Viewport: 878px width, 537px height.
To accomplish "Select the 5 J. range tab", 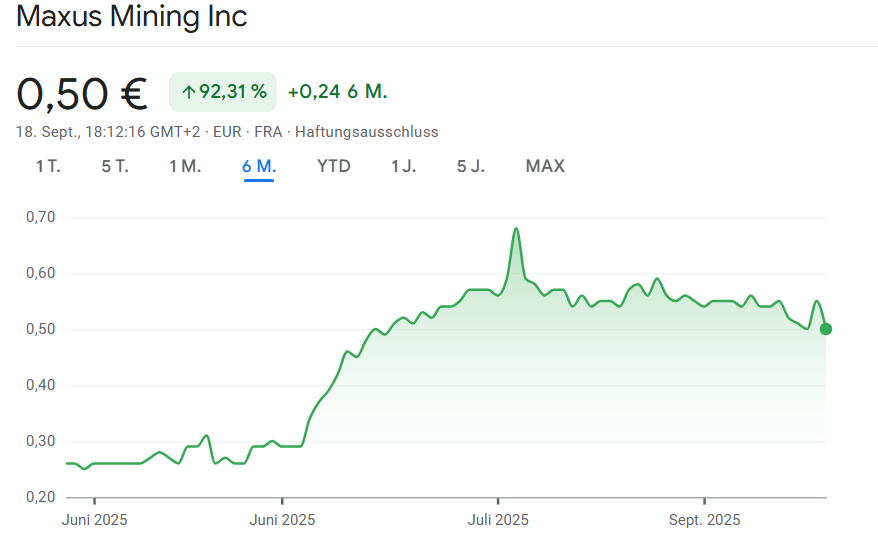I will click(x=470, y=166).
